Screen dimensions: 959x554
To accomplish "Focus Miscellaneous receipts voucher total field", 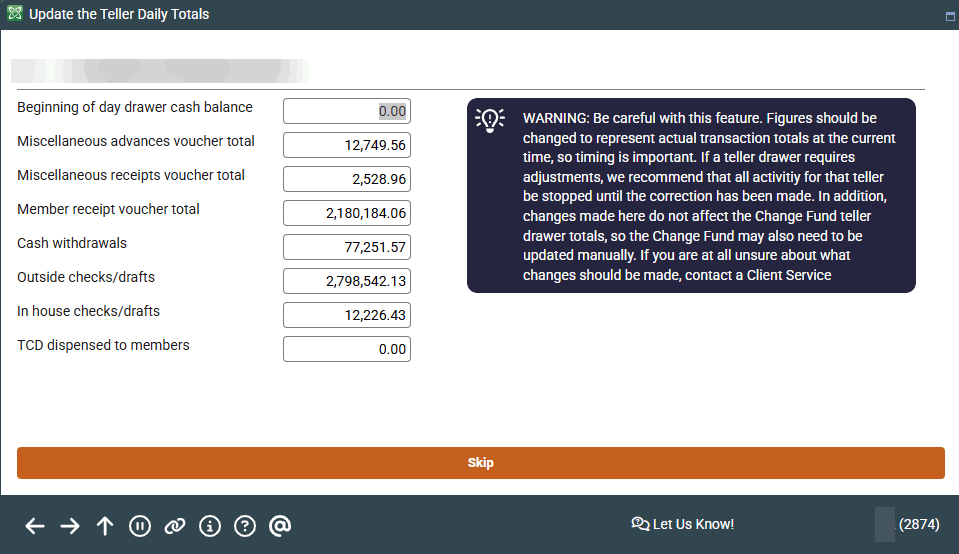I will [x=347, y=179].
